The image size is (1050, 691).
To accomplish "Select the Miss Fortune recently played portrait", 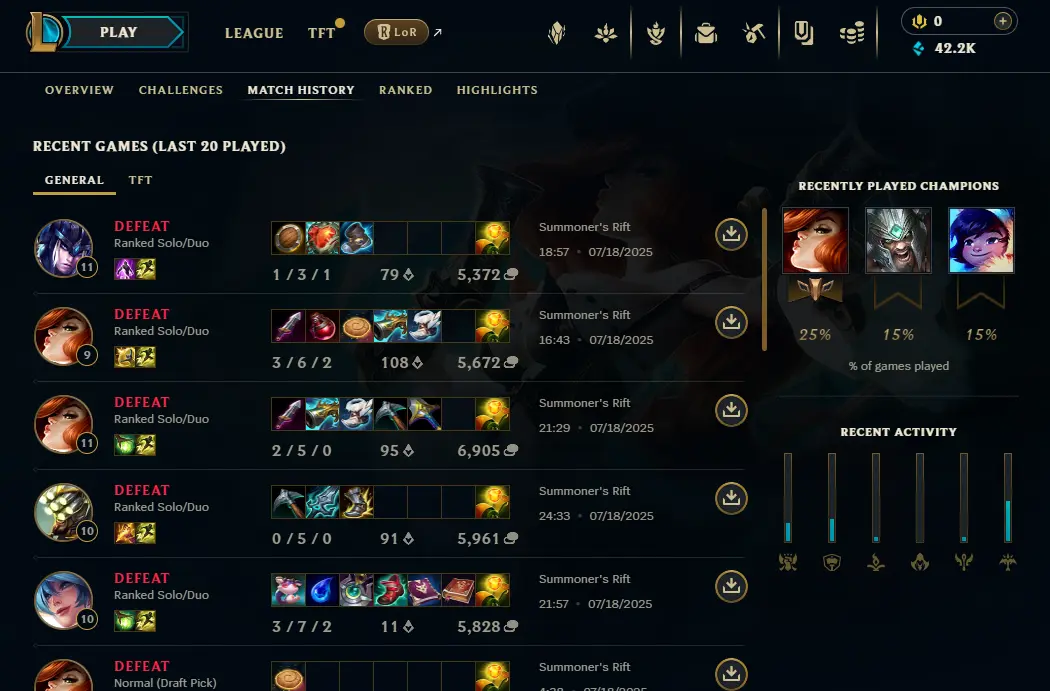I will pyautogui.click(x=815, y=240).
